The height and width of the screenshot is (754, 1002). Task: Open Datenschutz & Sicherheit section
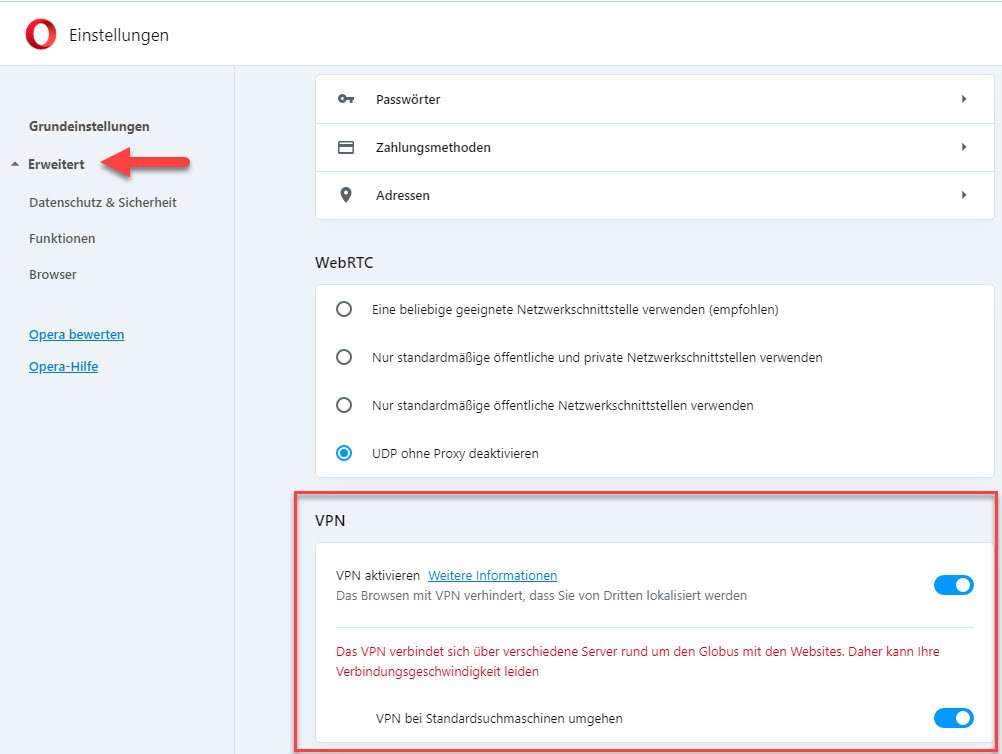coord(103,202)
